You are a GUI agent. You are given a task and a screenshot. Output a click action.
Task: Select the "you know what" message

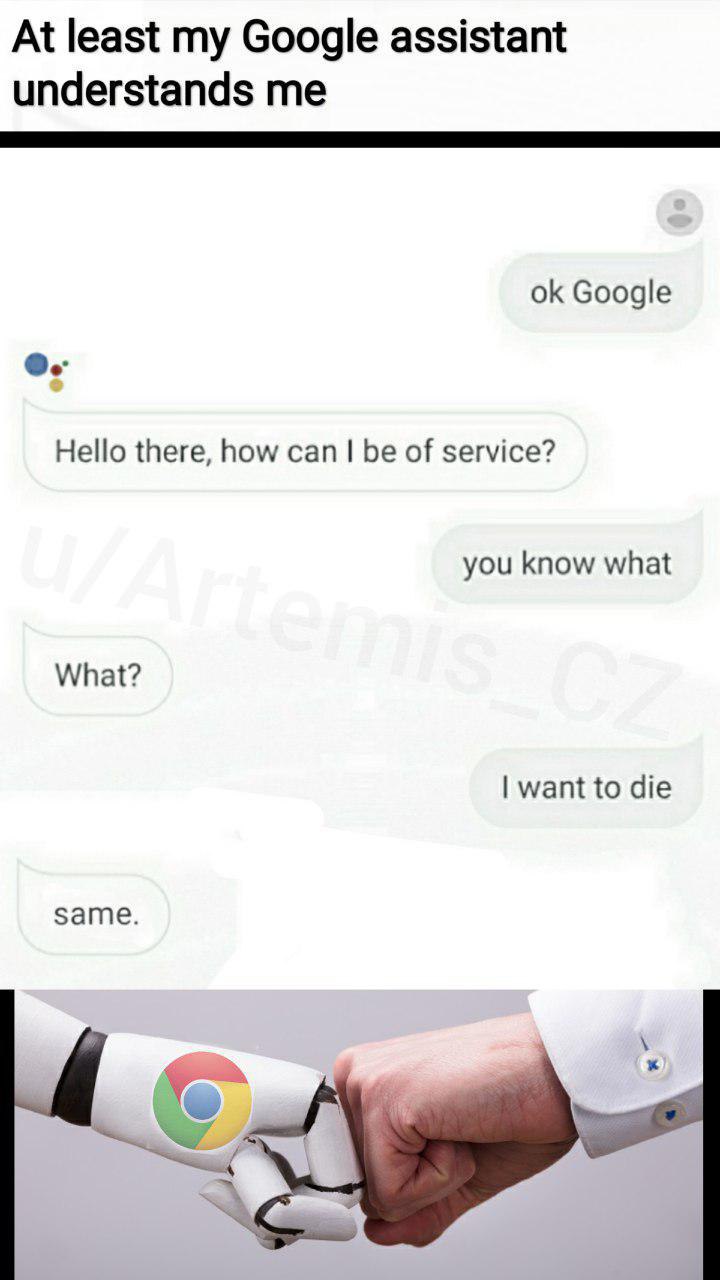(567, 563)
